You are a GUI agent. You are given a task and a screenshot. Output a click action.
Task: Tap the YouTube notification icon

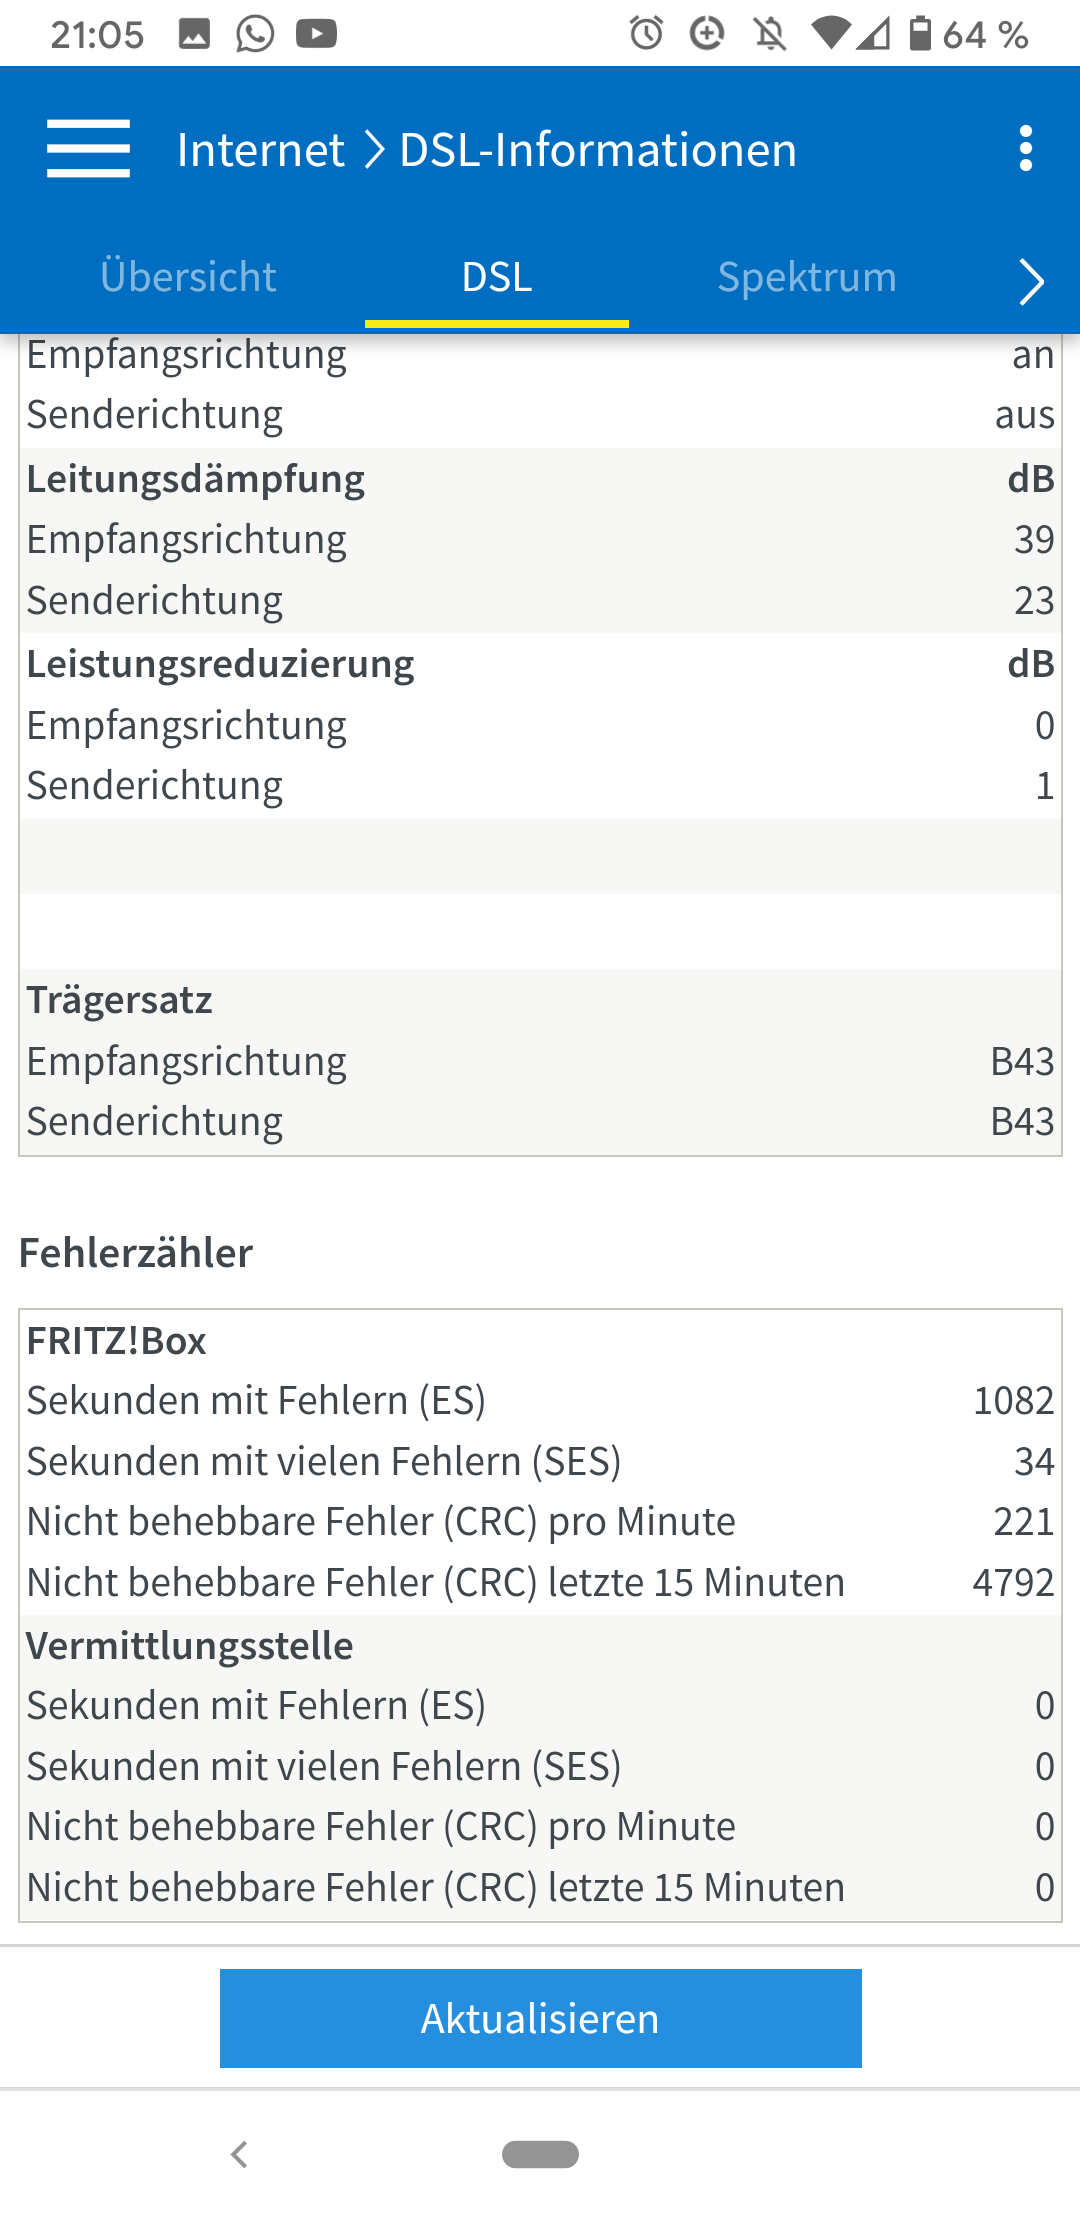[316, 34]
